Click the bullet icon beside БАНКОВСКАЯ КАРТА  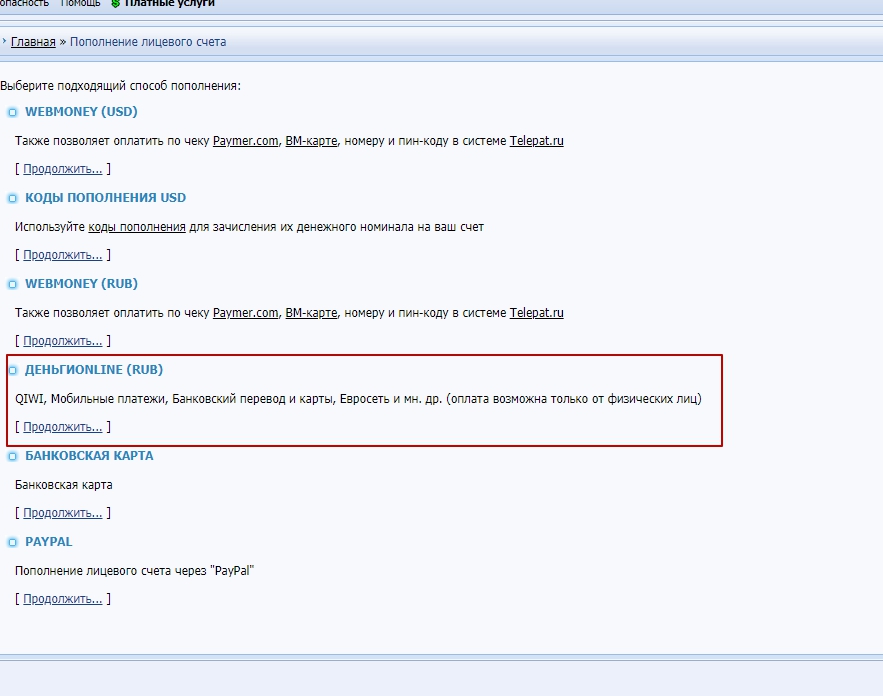tap(12, 457)
